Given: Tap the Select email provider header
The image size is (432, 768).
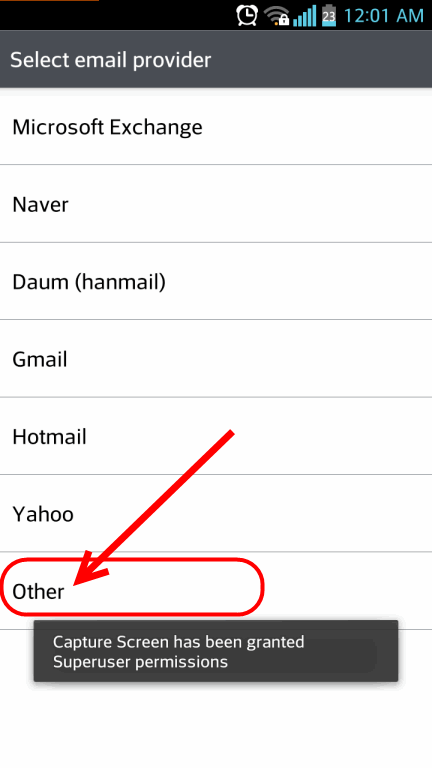Looking at the screenshot, I should 111,60.
